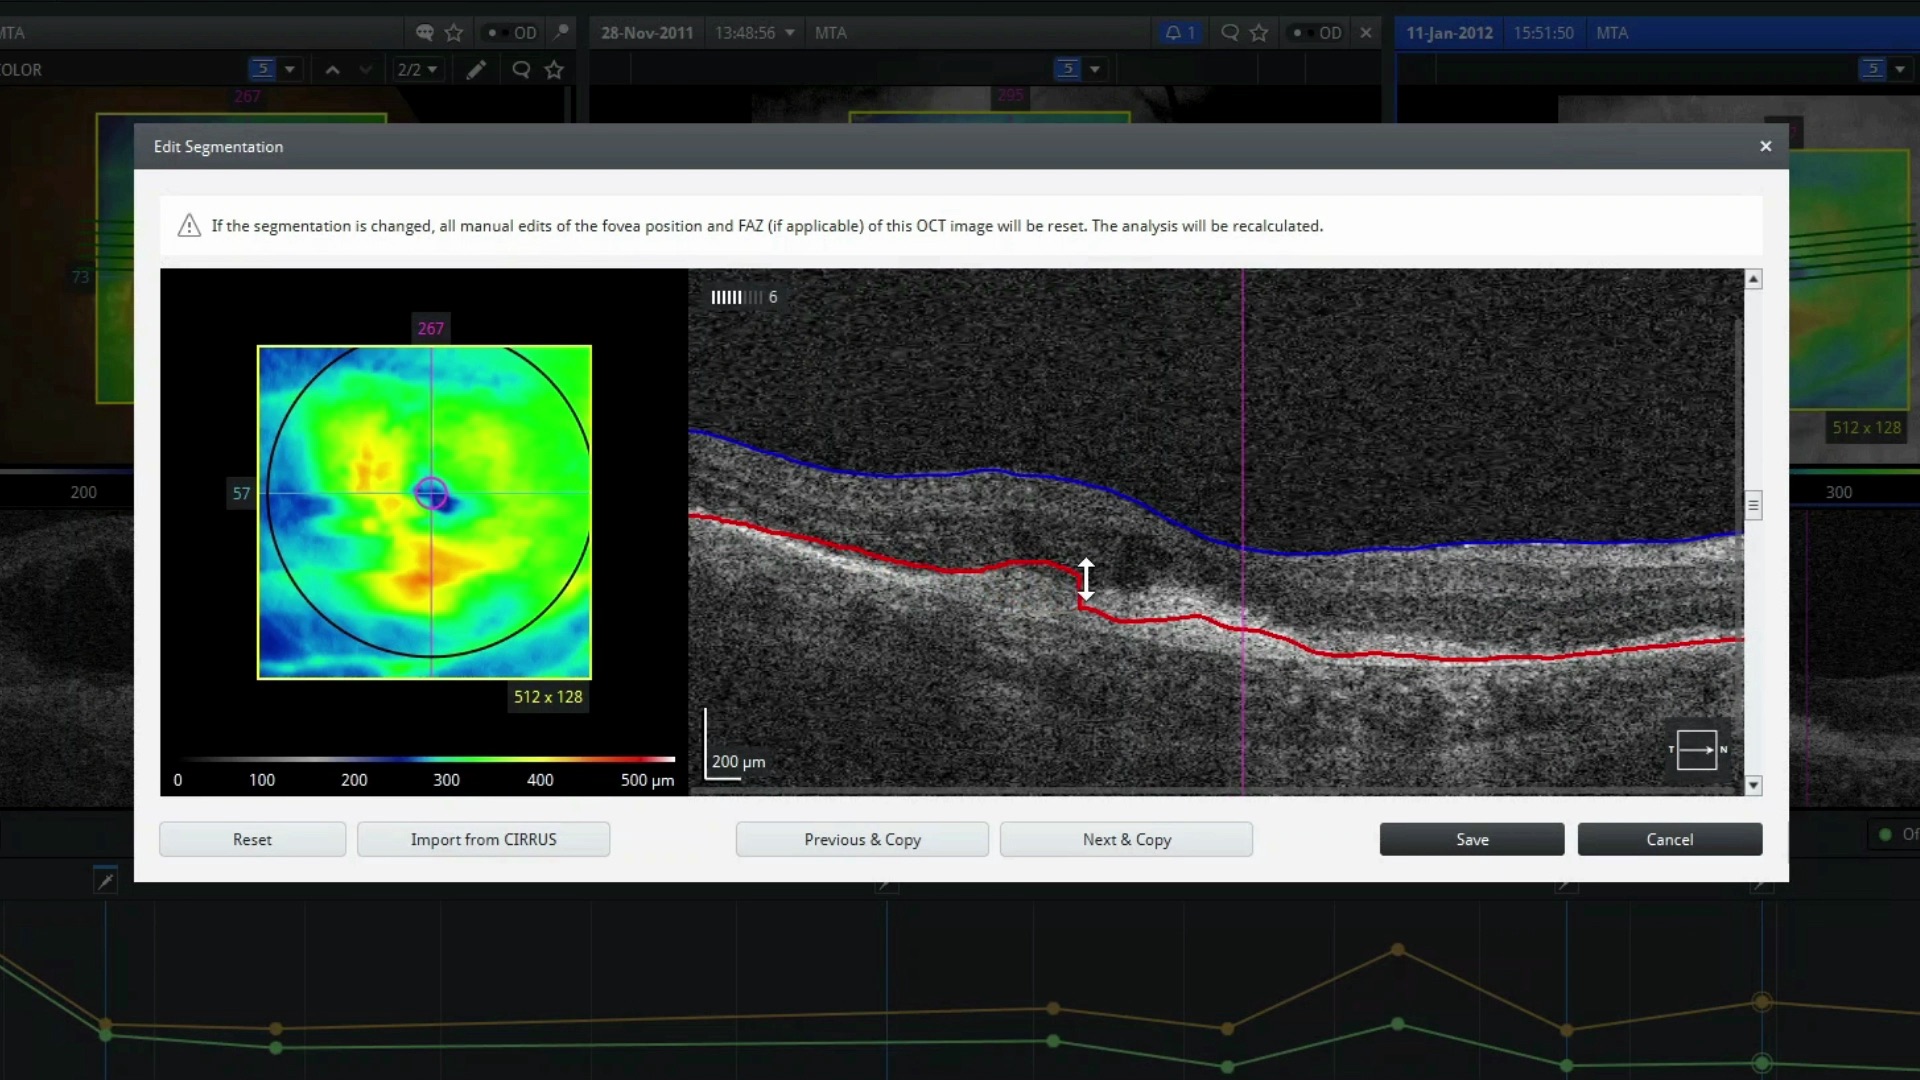Select the pencil edit tool in left toolbar
The width and height of the screenshot is (1920, 1080).
click(x=476, y=70)
